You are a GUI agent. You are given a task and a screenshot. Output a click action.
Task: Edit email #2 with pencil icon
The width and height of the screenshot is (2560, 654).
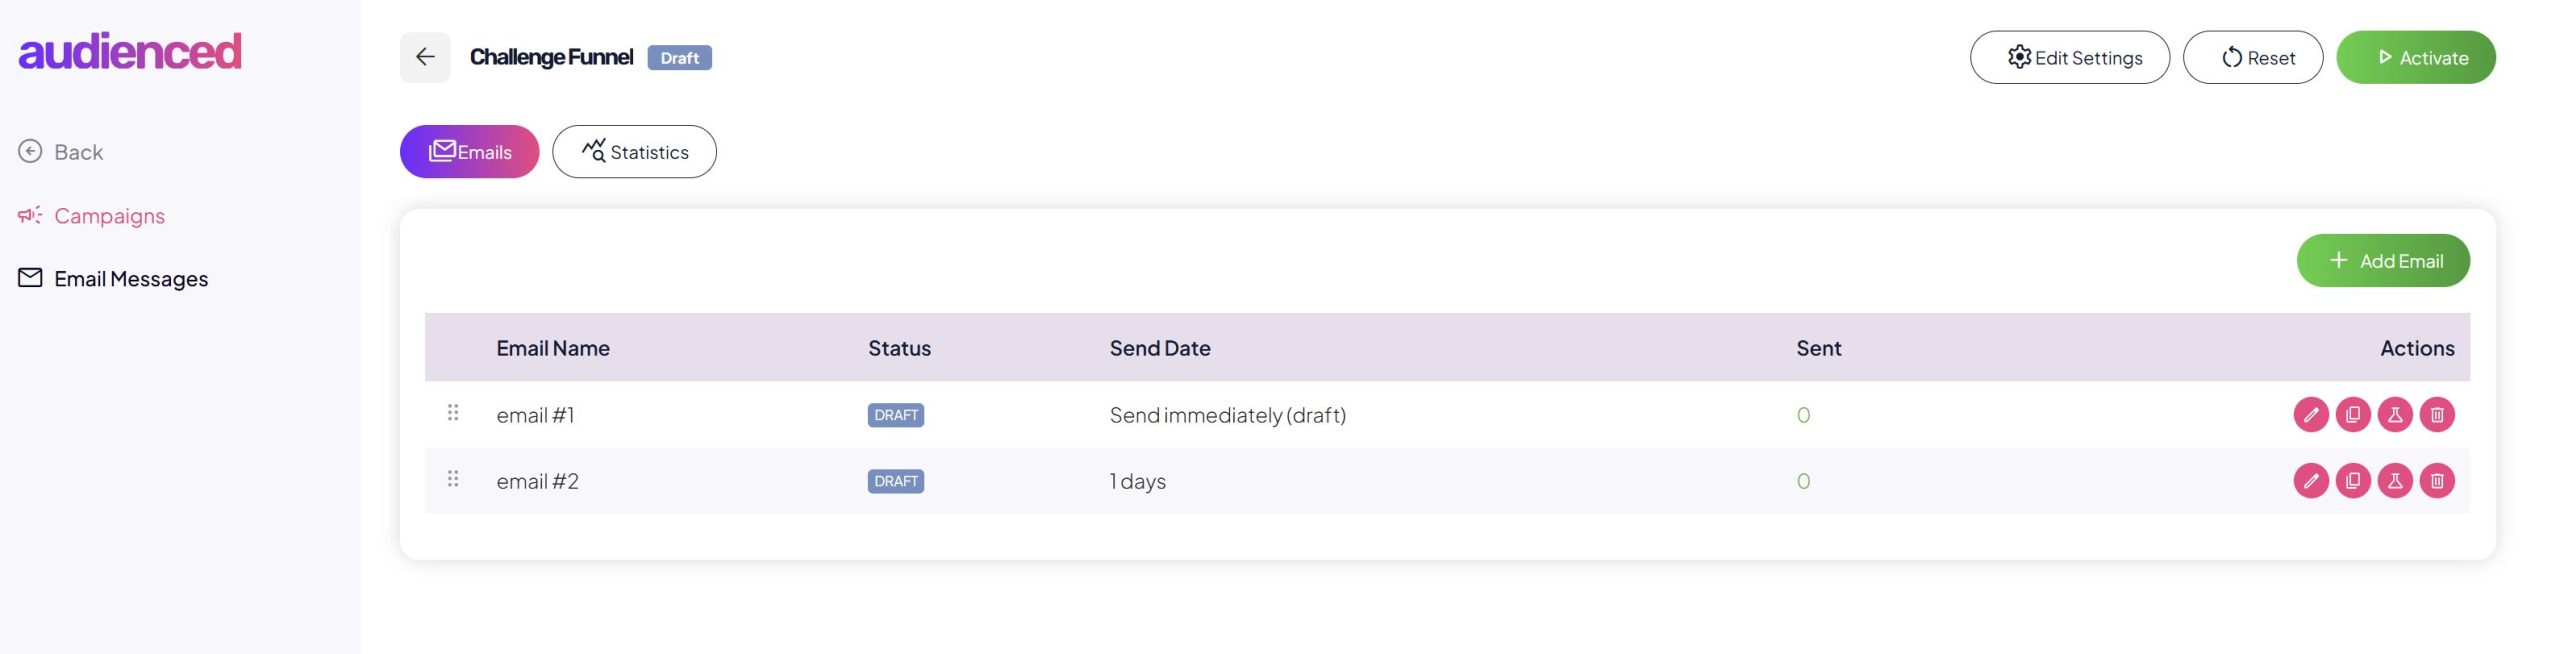2310,481
